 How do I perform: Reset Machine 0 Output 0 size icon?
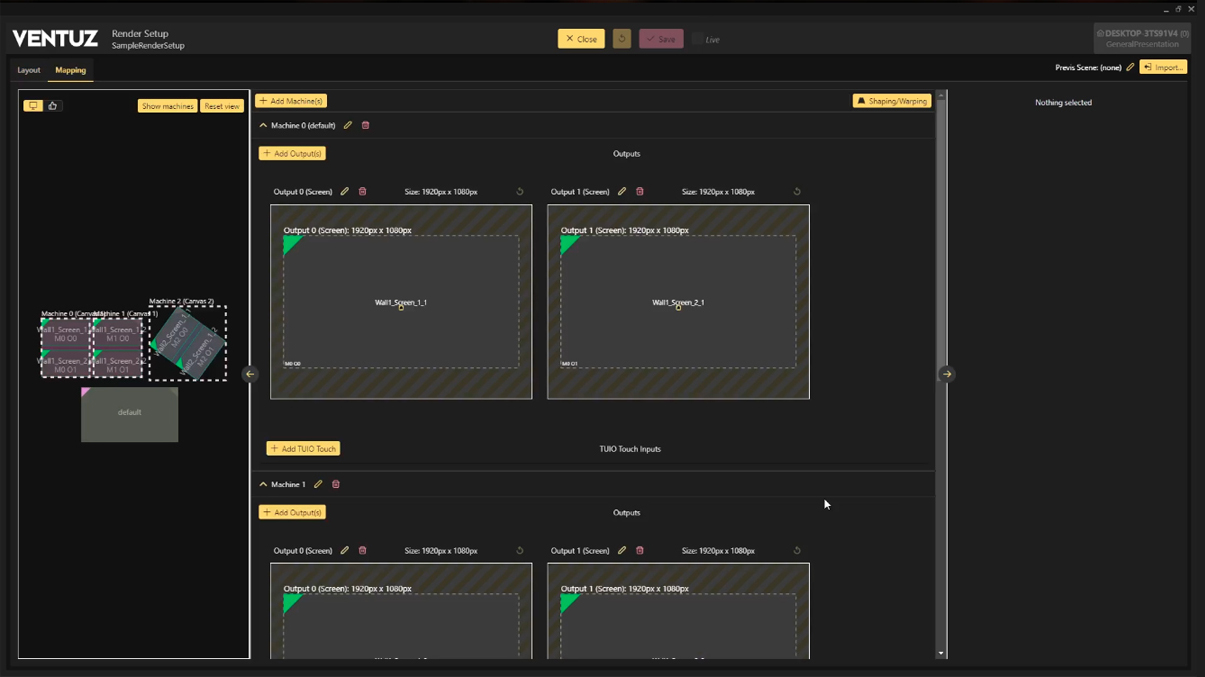[520, 192]
